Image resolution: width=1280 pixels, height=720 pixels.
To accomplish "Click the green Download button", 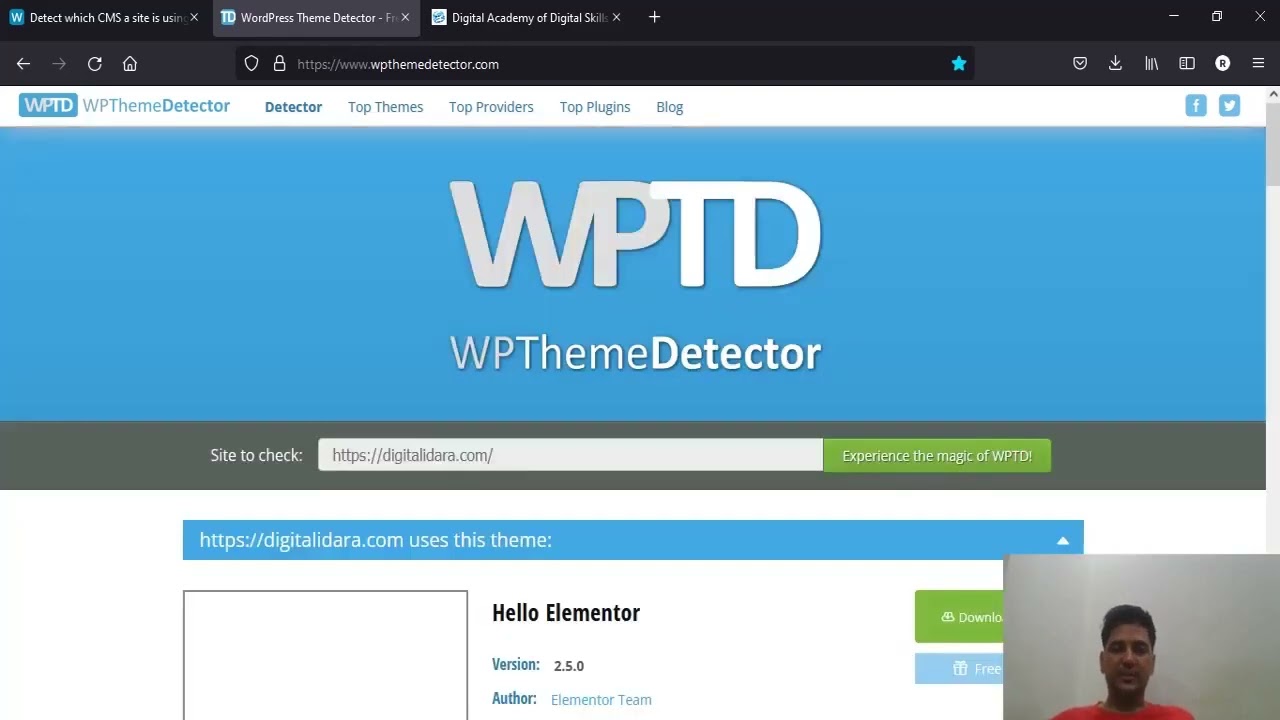I will 959,617.
